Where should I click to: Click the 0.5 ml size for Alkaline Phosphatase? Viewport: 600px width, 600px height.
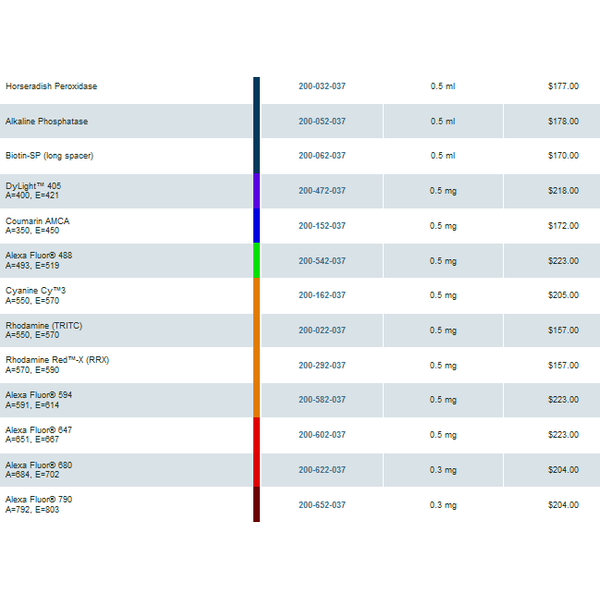(443, 121)
